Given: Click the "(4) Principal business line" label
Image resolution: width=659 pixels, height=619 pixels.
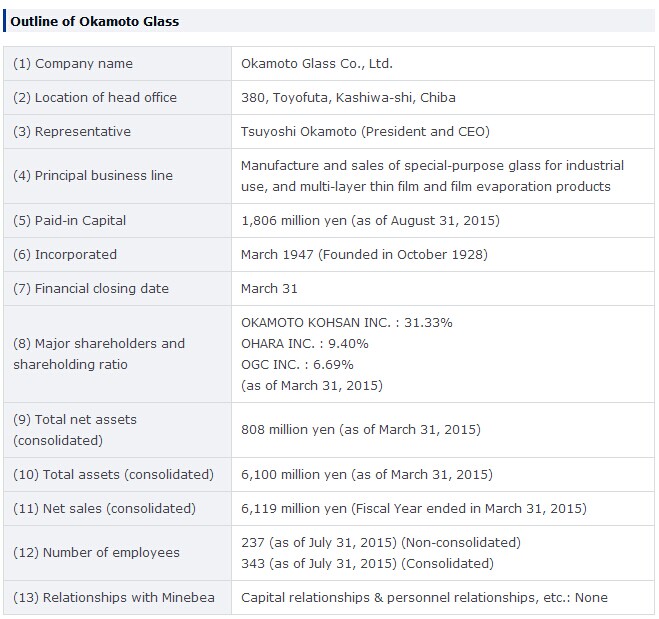Looking at the screenshot, I should [x=93, y=176].
